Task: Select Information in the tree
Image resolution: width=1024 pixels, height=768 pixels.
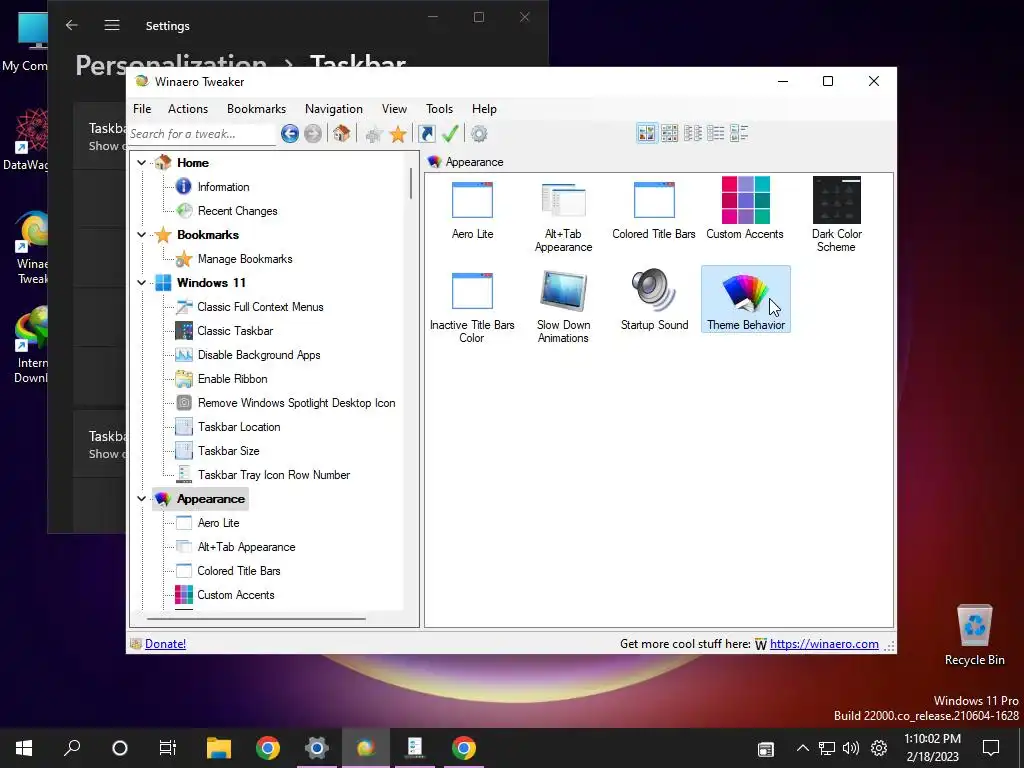Action: point(223,187)
